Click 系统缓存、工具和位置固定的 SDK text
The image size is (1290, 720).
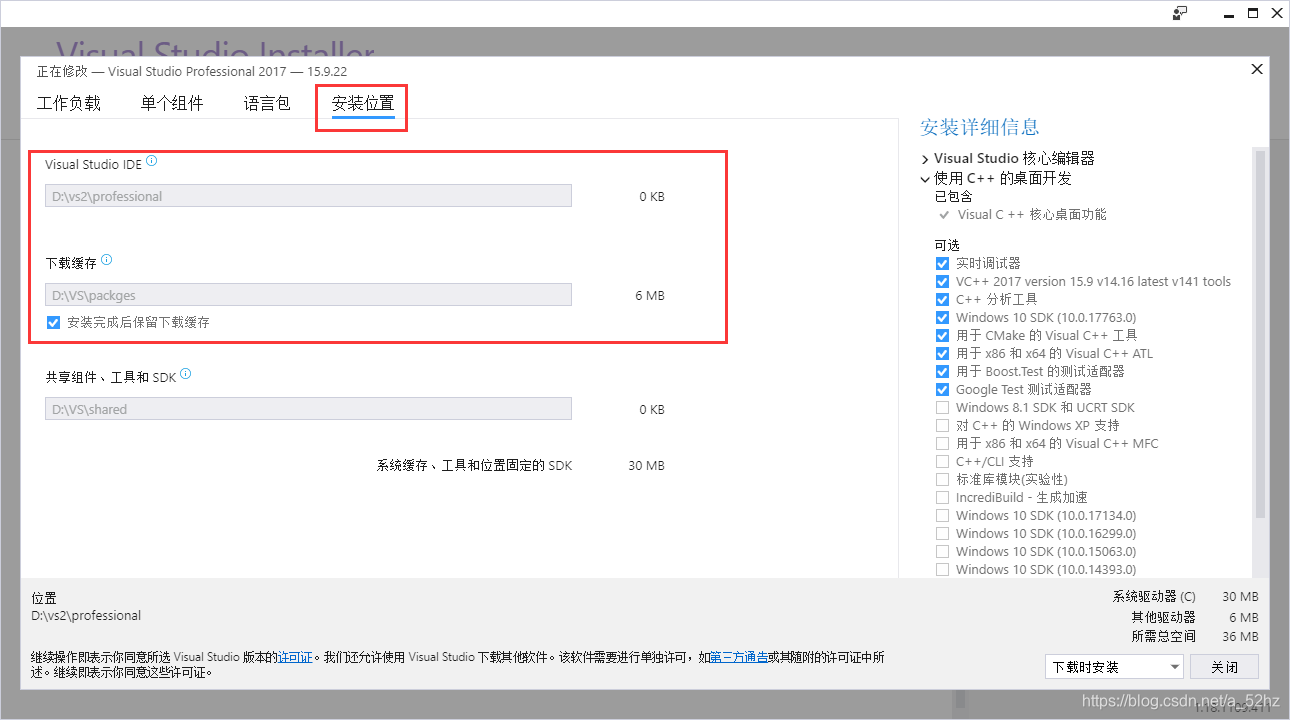[x=474, y=466]
